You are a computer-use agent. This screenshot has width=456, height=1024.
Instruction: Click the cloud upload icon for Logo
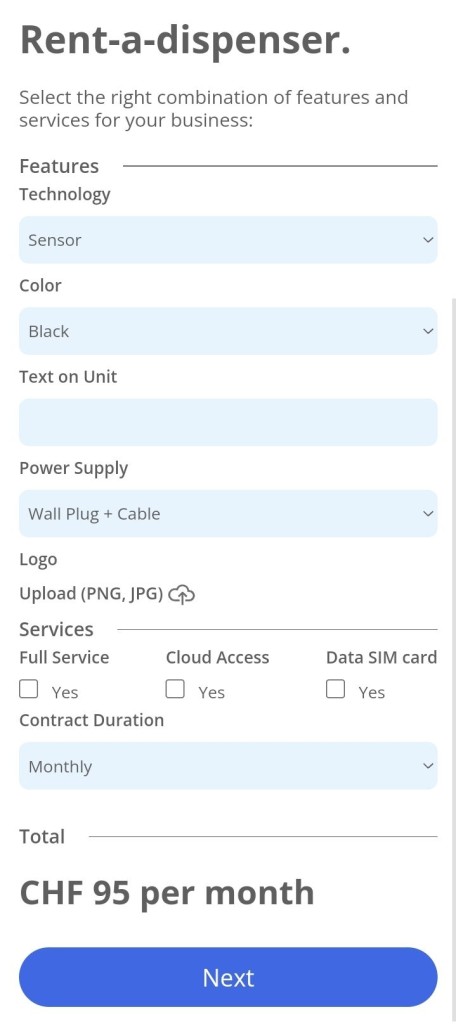182,594
